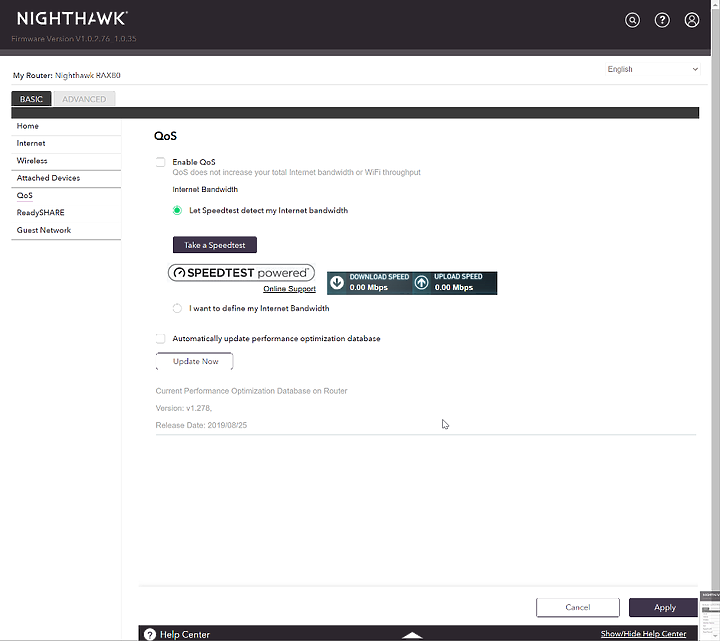The image size is (720, 641).
Task: Open ReadySHARE in the sidebar menu
Action: tap(40, 213)
